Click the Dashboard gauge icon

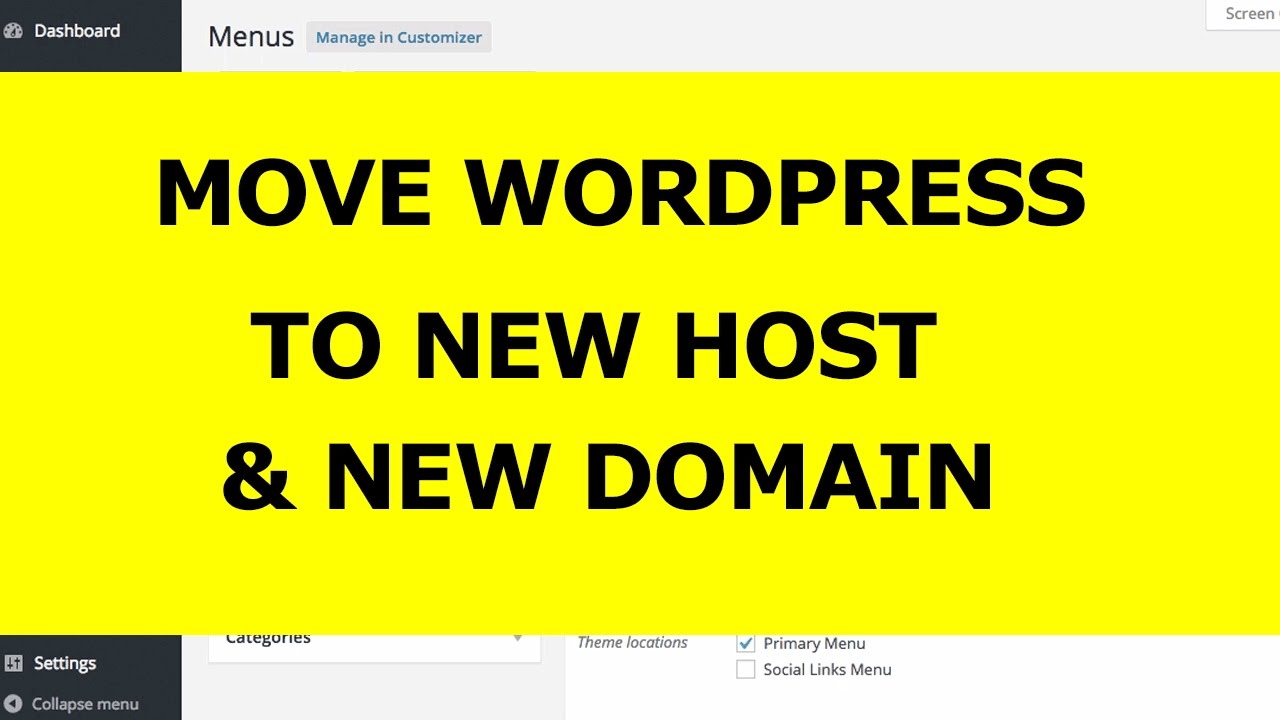click(x=13, y=31)
